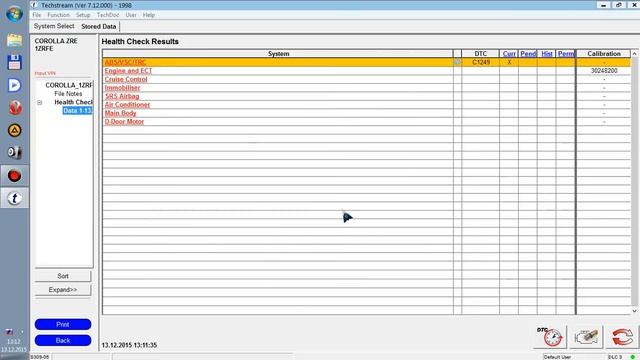Click the Perm column header link

(566, 53)
